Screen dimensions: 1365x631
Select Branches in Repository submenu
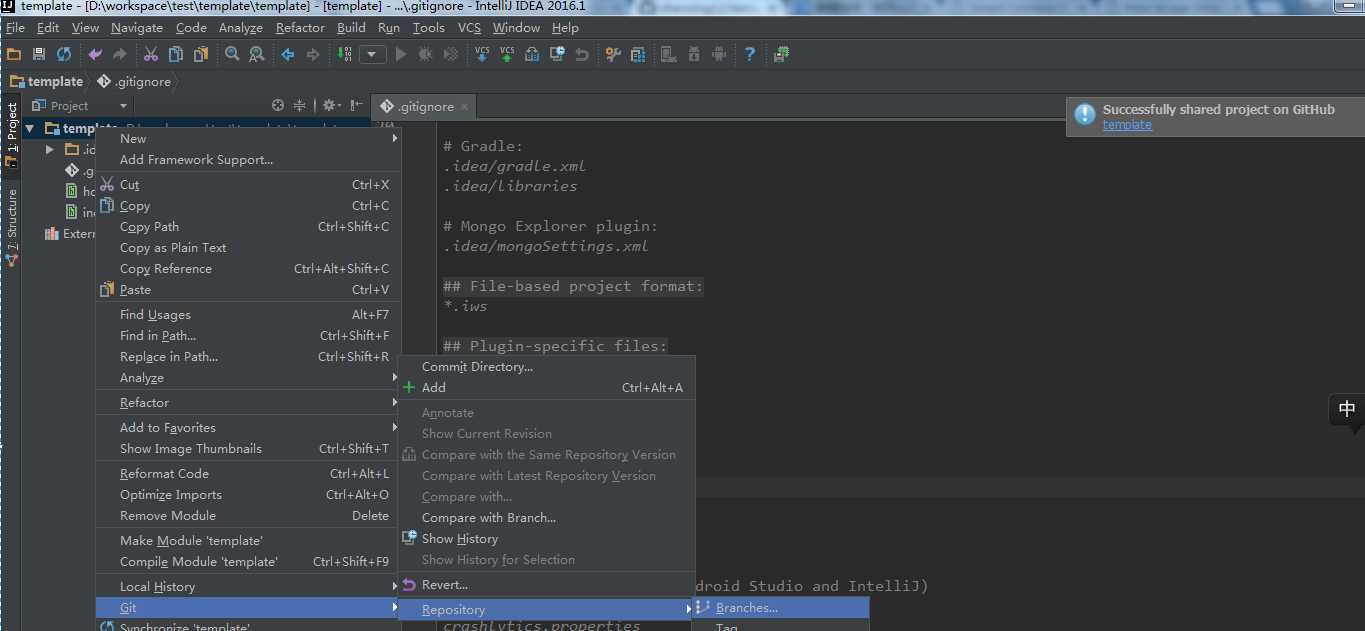pos(781,607)
